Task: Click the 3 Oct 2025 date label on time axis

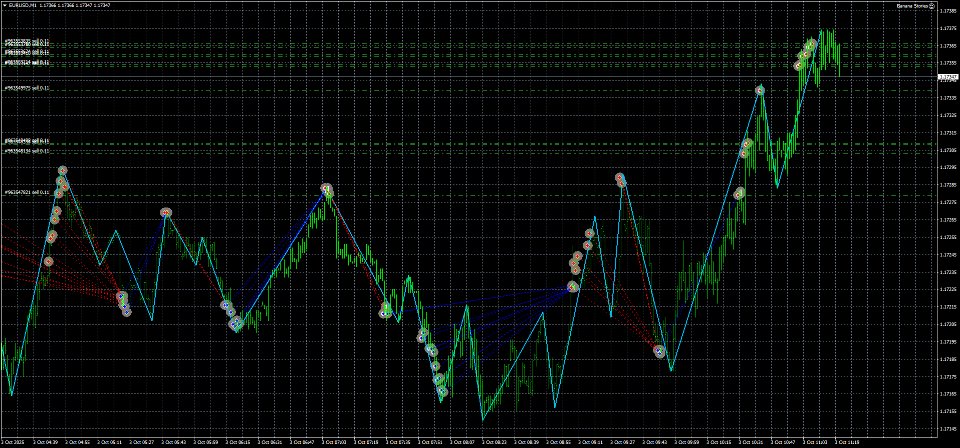Action: [x=13, y=441]
